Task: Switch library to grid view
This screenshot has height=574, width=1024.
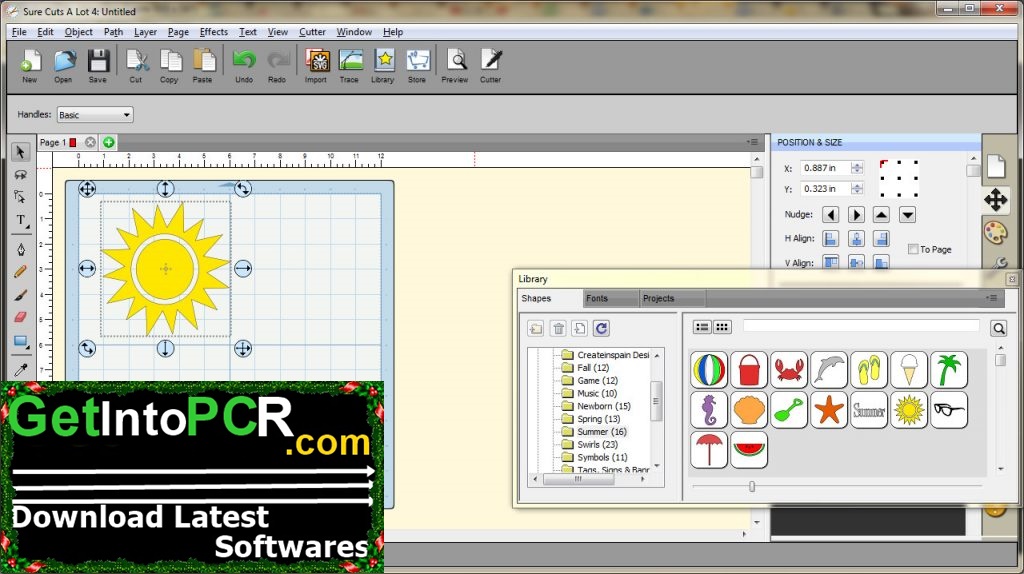Action: tap(722, 327)
